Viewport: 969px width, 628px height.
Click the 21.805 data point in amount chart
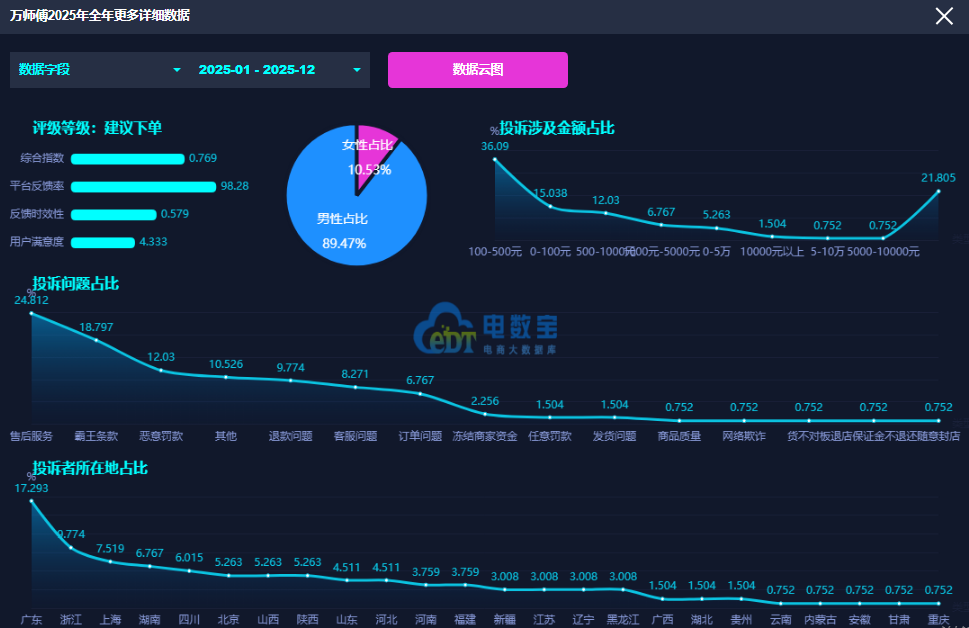pos(938,191)
